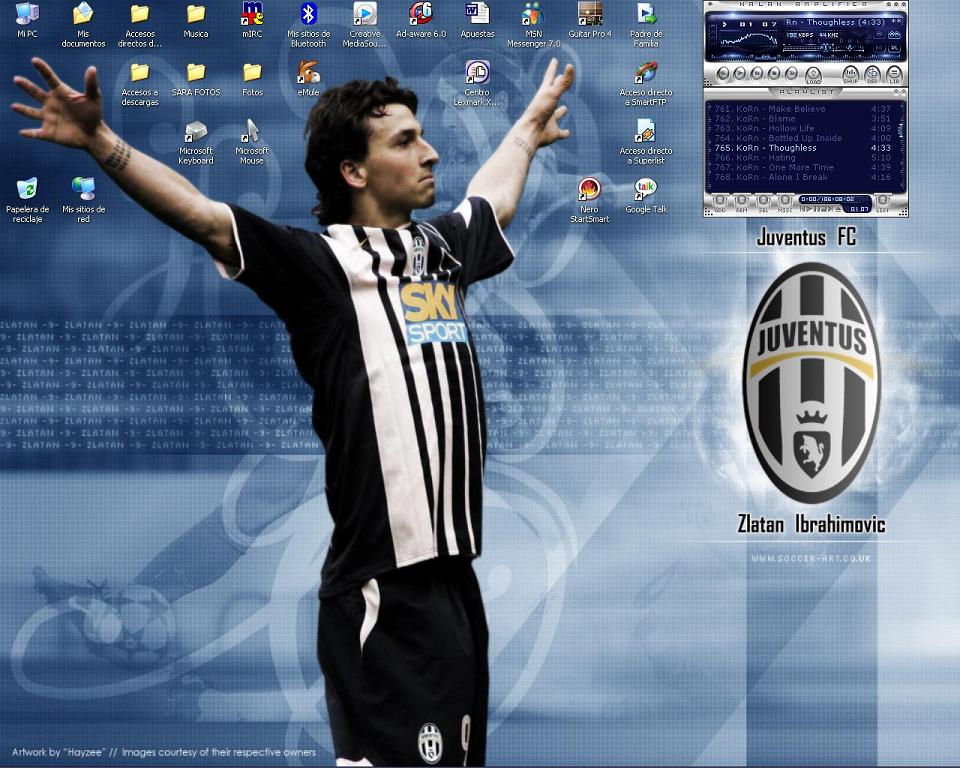Screen dimensions: 960x768
Task: Open the playlist SEL menu button
Action: click(763, 203)
